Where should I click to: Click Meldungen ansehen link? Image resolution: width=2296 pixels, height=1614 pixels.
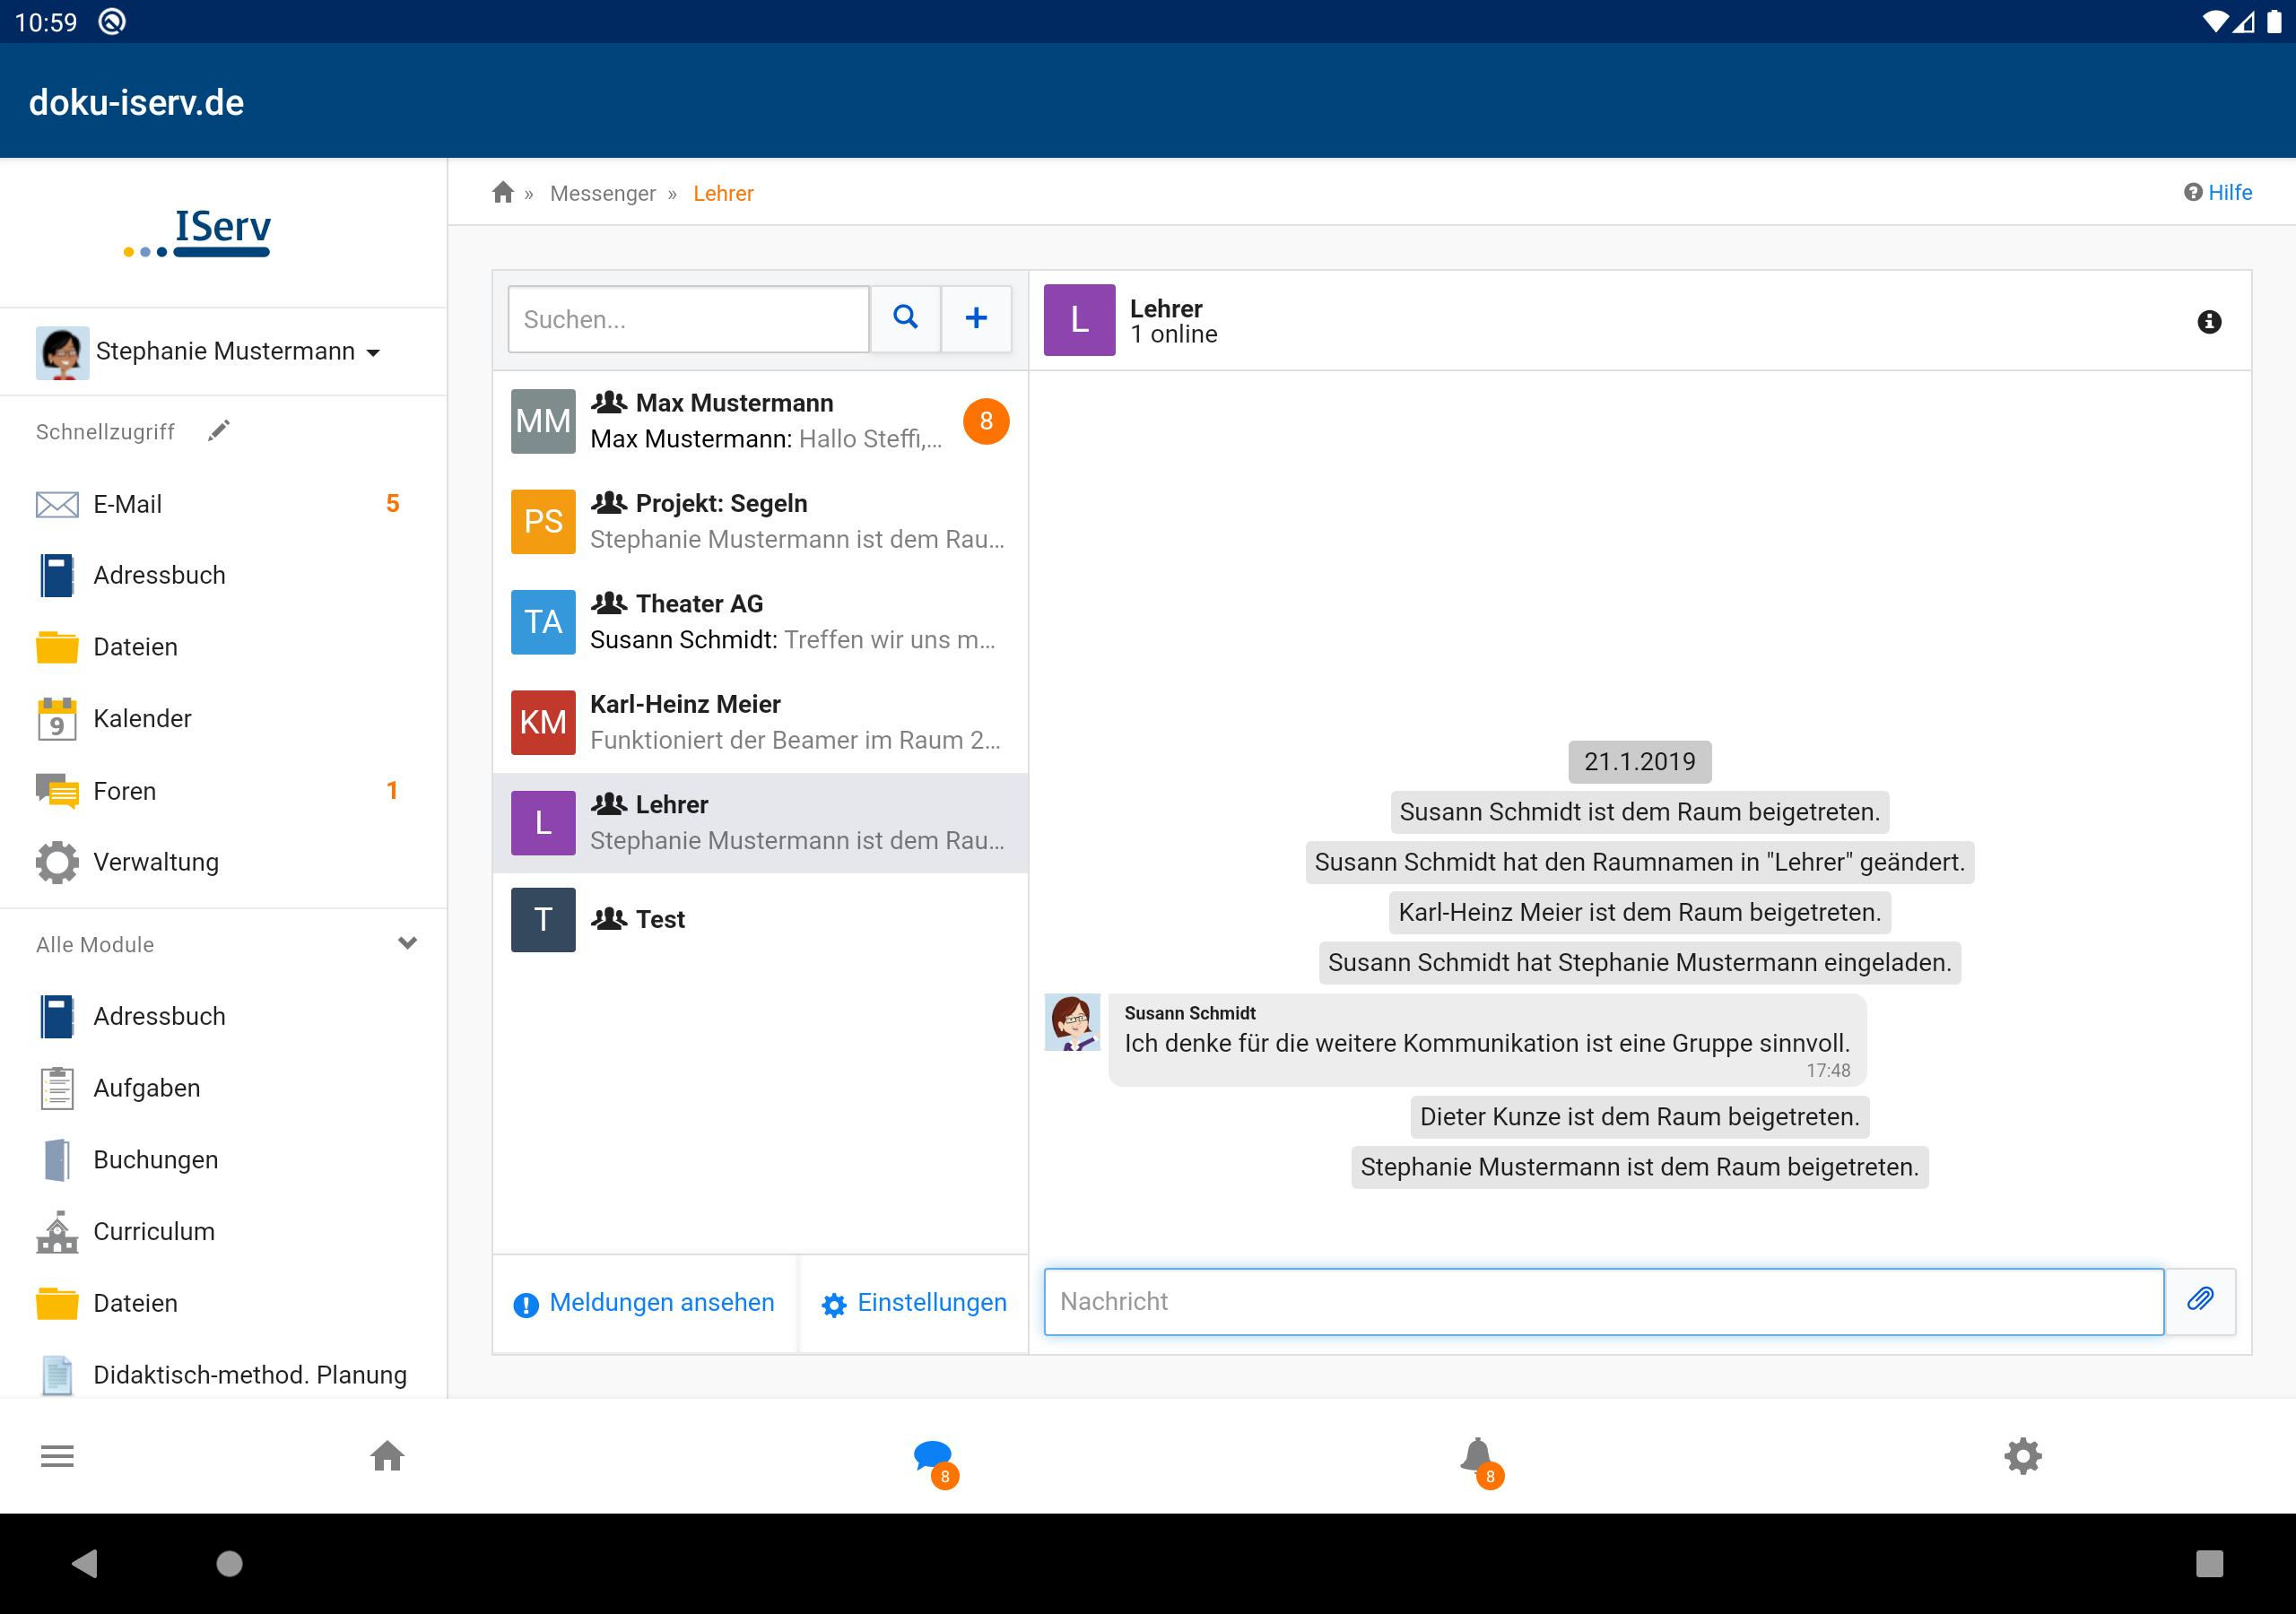pos(645,1303)
